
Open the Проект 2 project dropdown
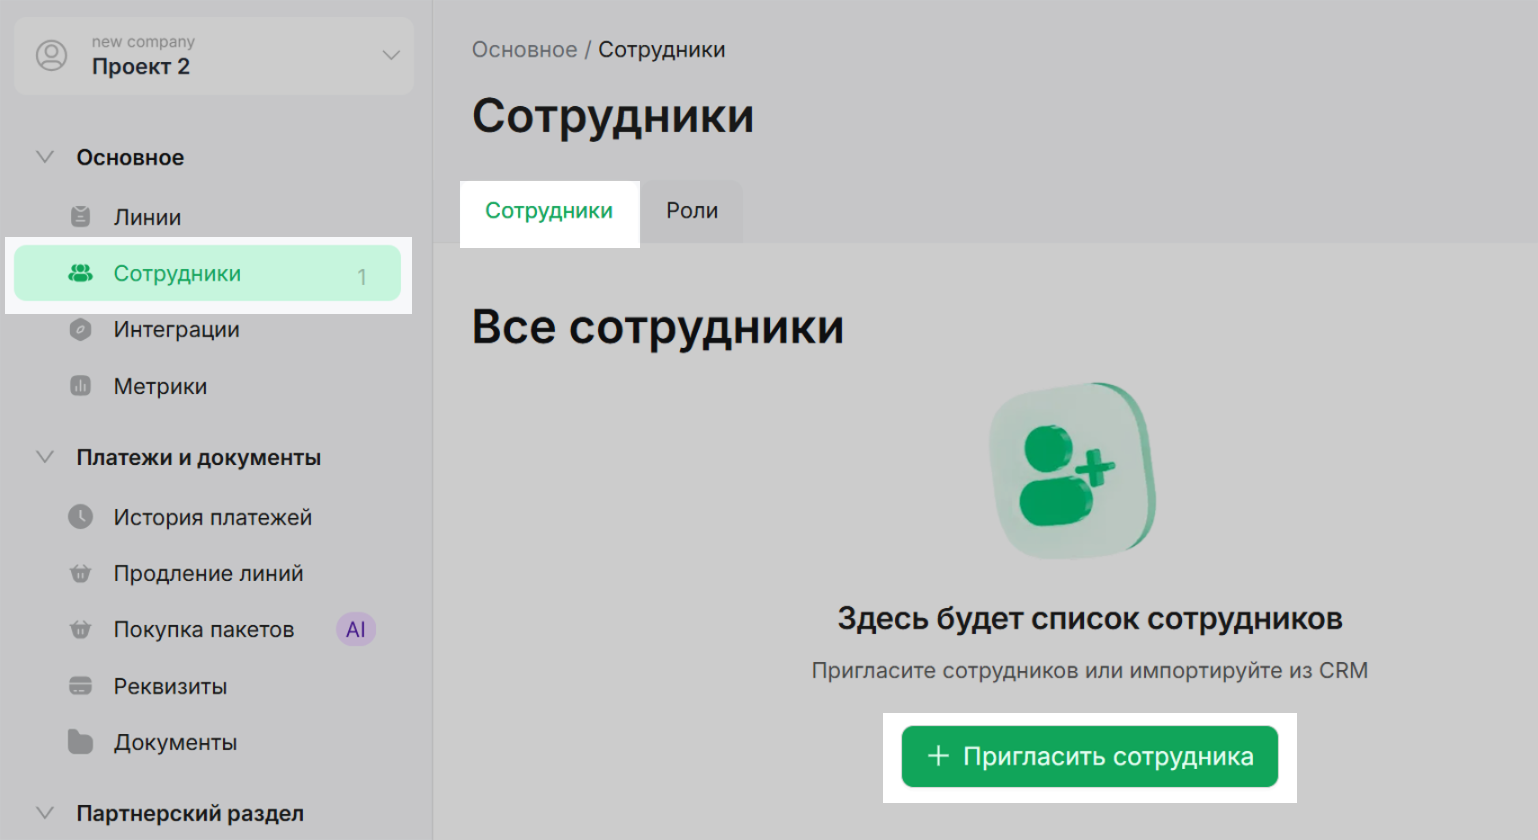pos(391,56)
